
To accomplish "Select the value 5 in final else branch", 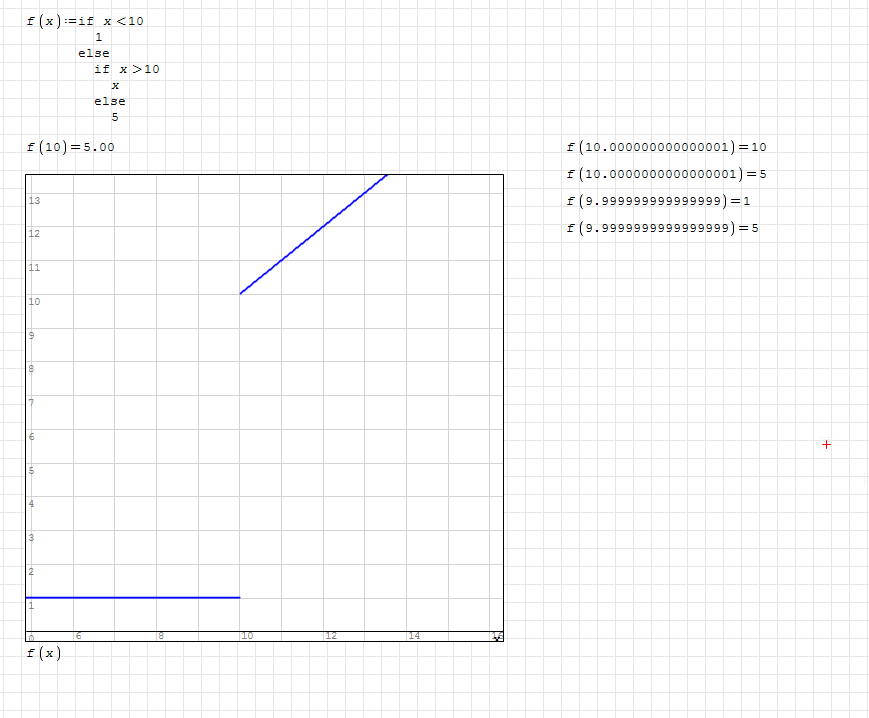I will coord(115,117).
